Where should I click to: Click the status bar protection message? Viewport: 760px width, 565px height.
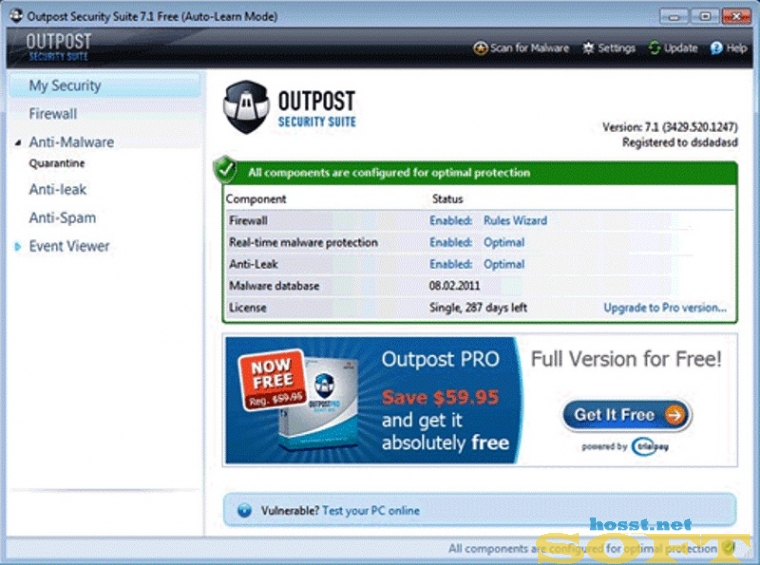coord(582,549)
